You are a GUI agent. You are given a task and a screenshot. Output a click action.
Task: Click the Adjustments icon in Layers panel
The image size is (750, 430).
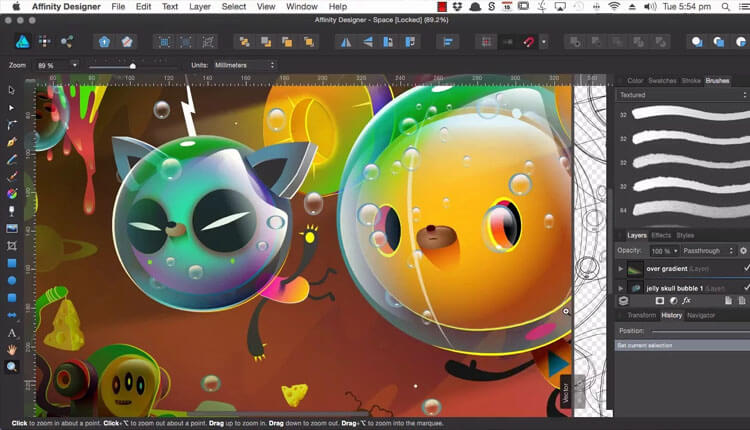tap(673, 300)
